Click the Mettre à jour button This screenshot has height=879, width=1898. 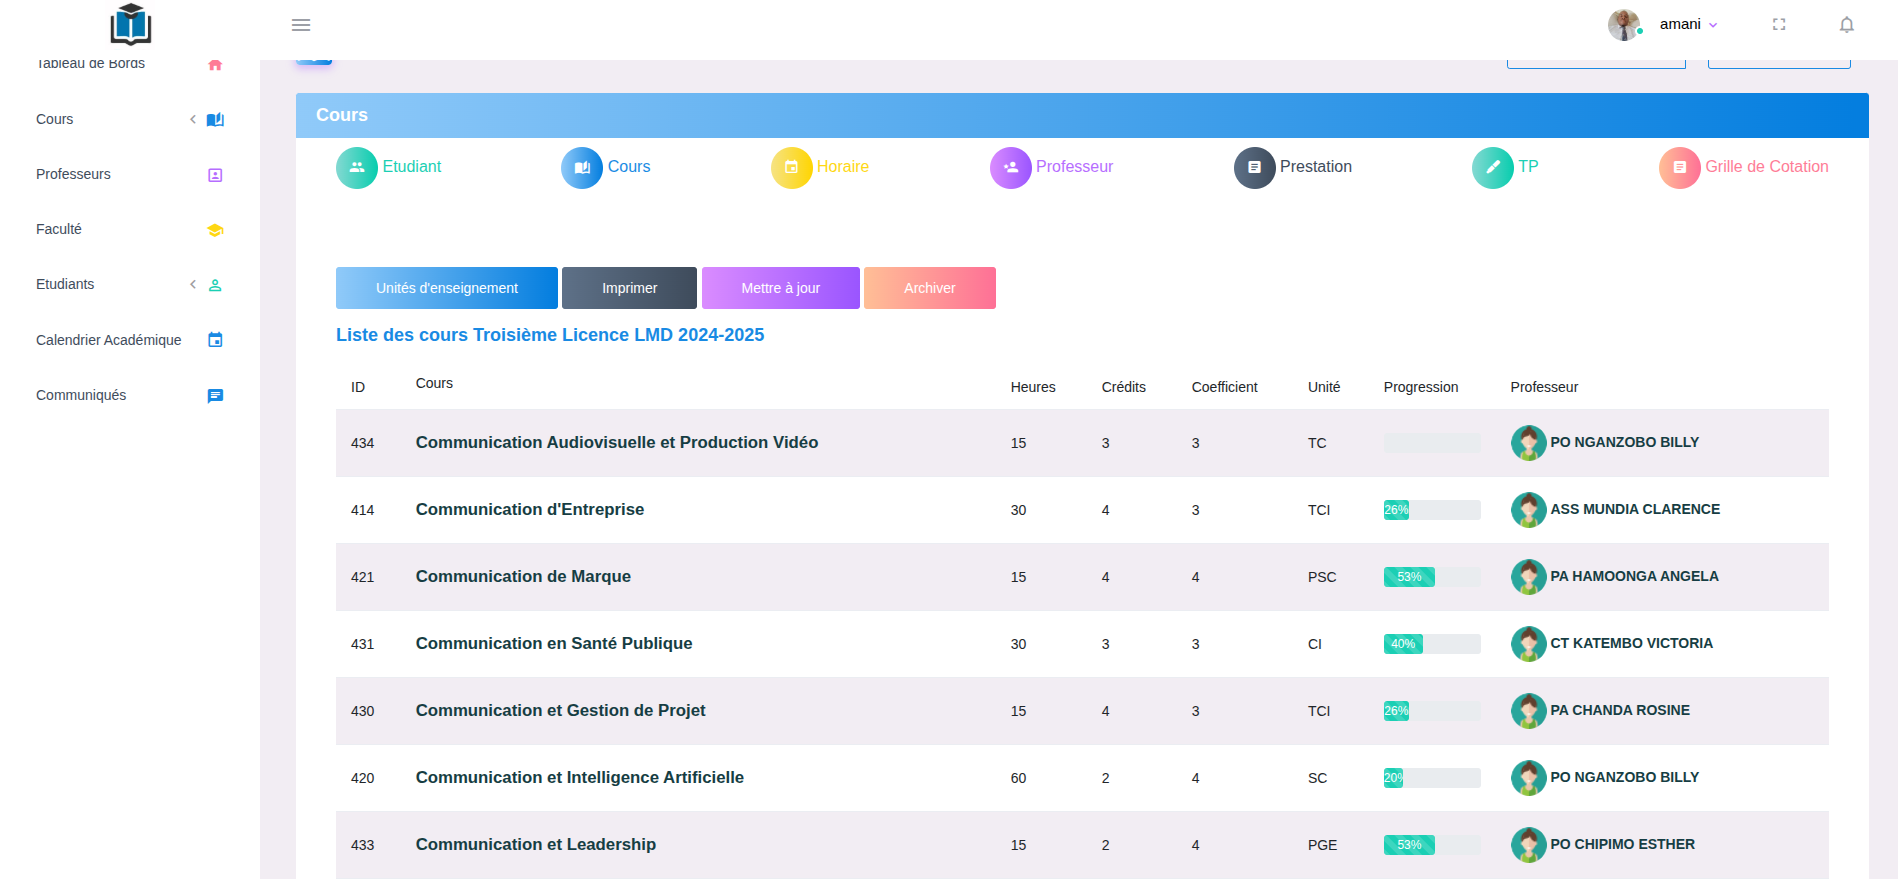(780, 288)
